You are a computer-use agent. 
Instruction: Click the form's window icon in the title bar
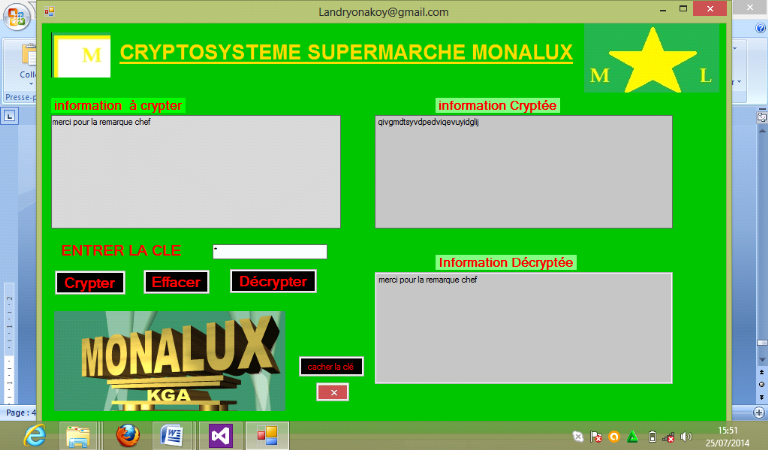point(49,12)
